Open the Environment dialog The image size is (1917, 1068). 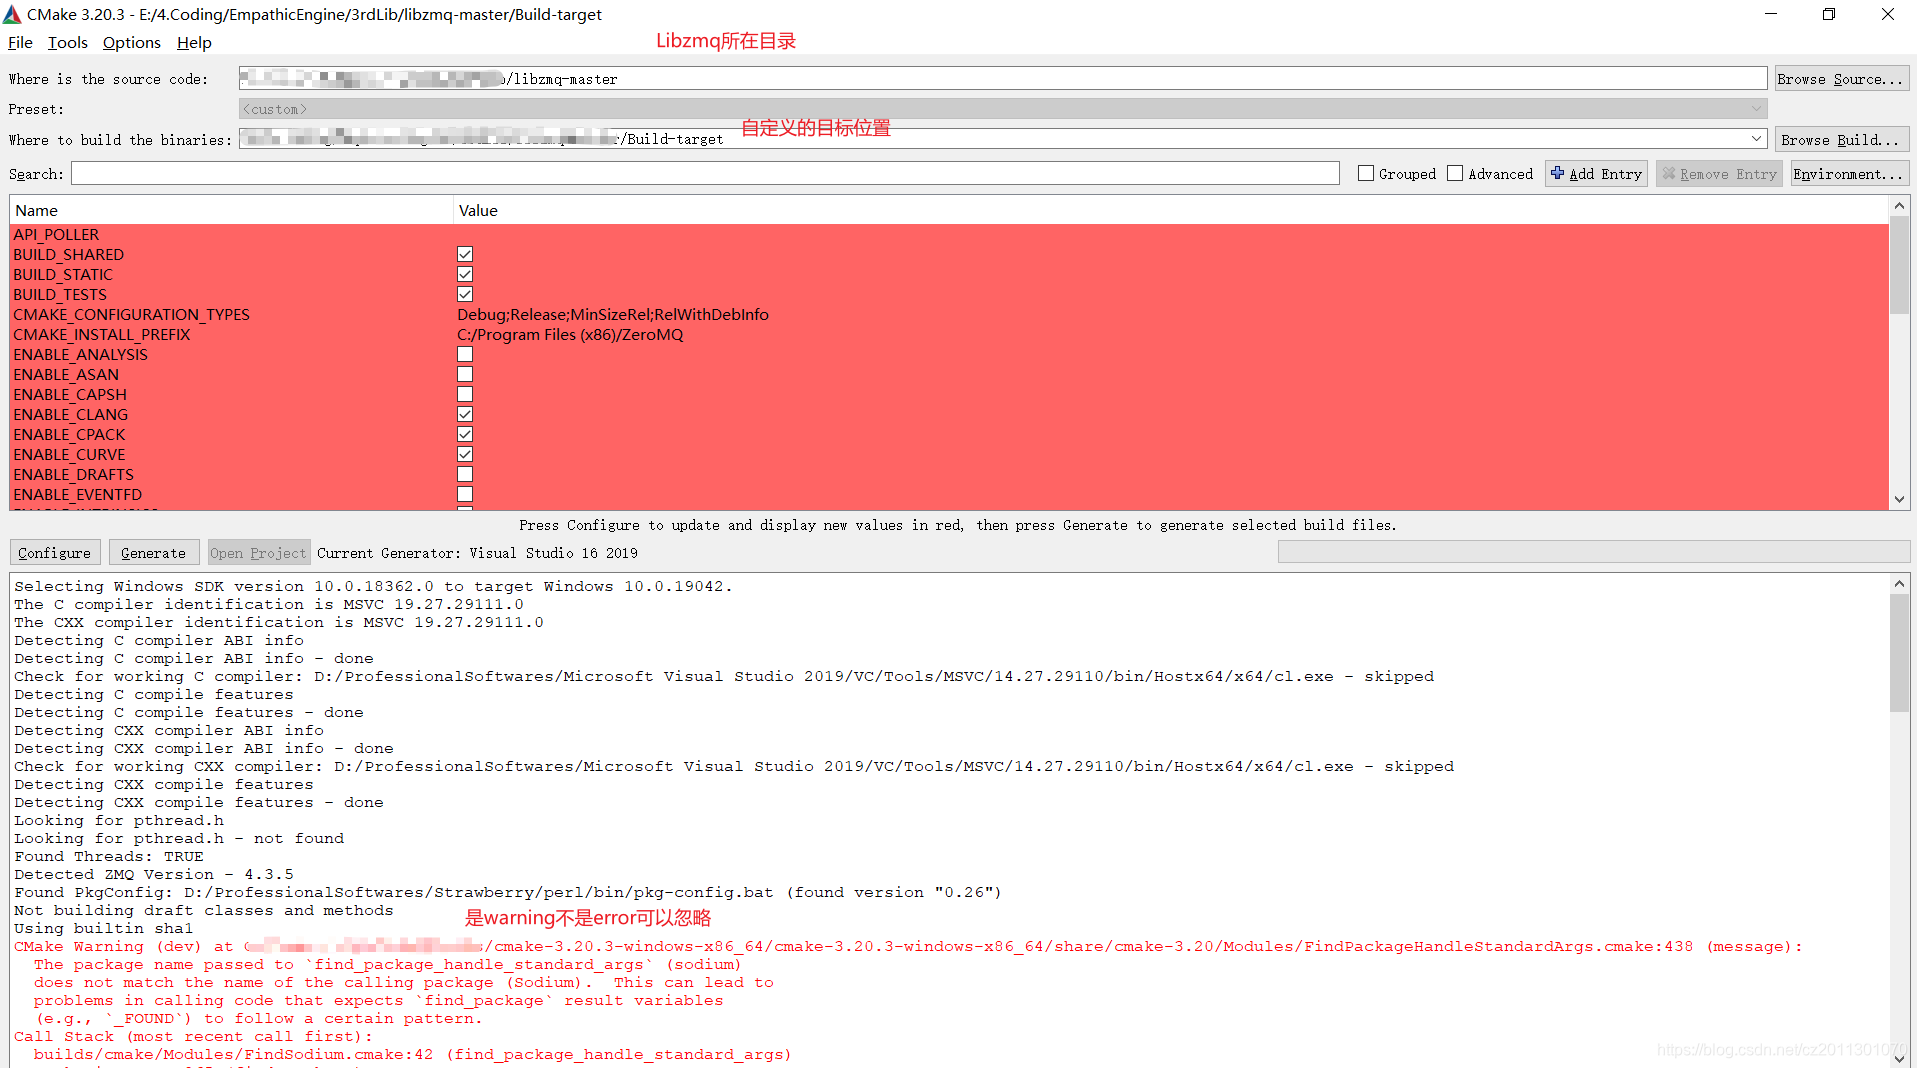click(x=1848, y=173)
